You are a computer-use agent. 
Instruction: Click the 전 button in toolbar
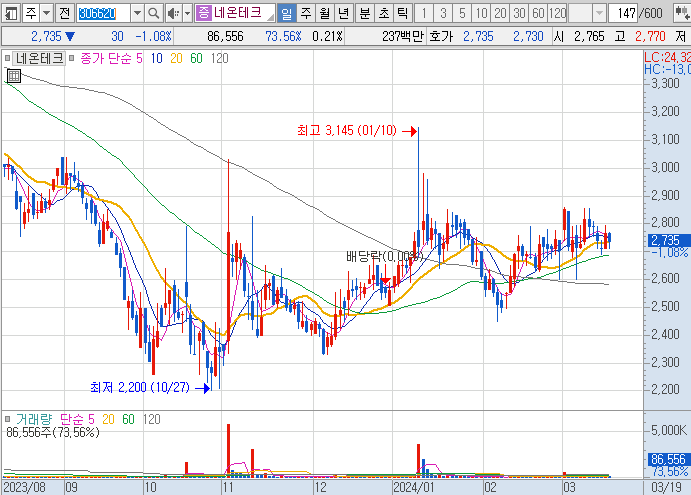coord(64,13)
